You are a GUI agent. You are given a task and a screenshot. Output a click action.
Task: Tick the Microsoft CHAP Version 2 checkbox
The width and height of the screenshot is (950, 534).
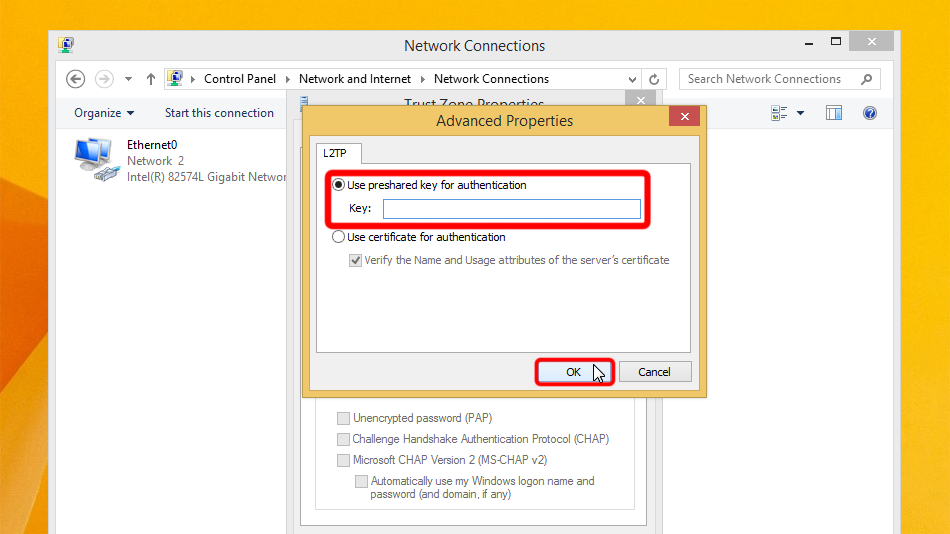(x=344, y=460)
